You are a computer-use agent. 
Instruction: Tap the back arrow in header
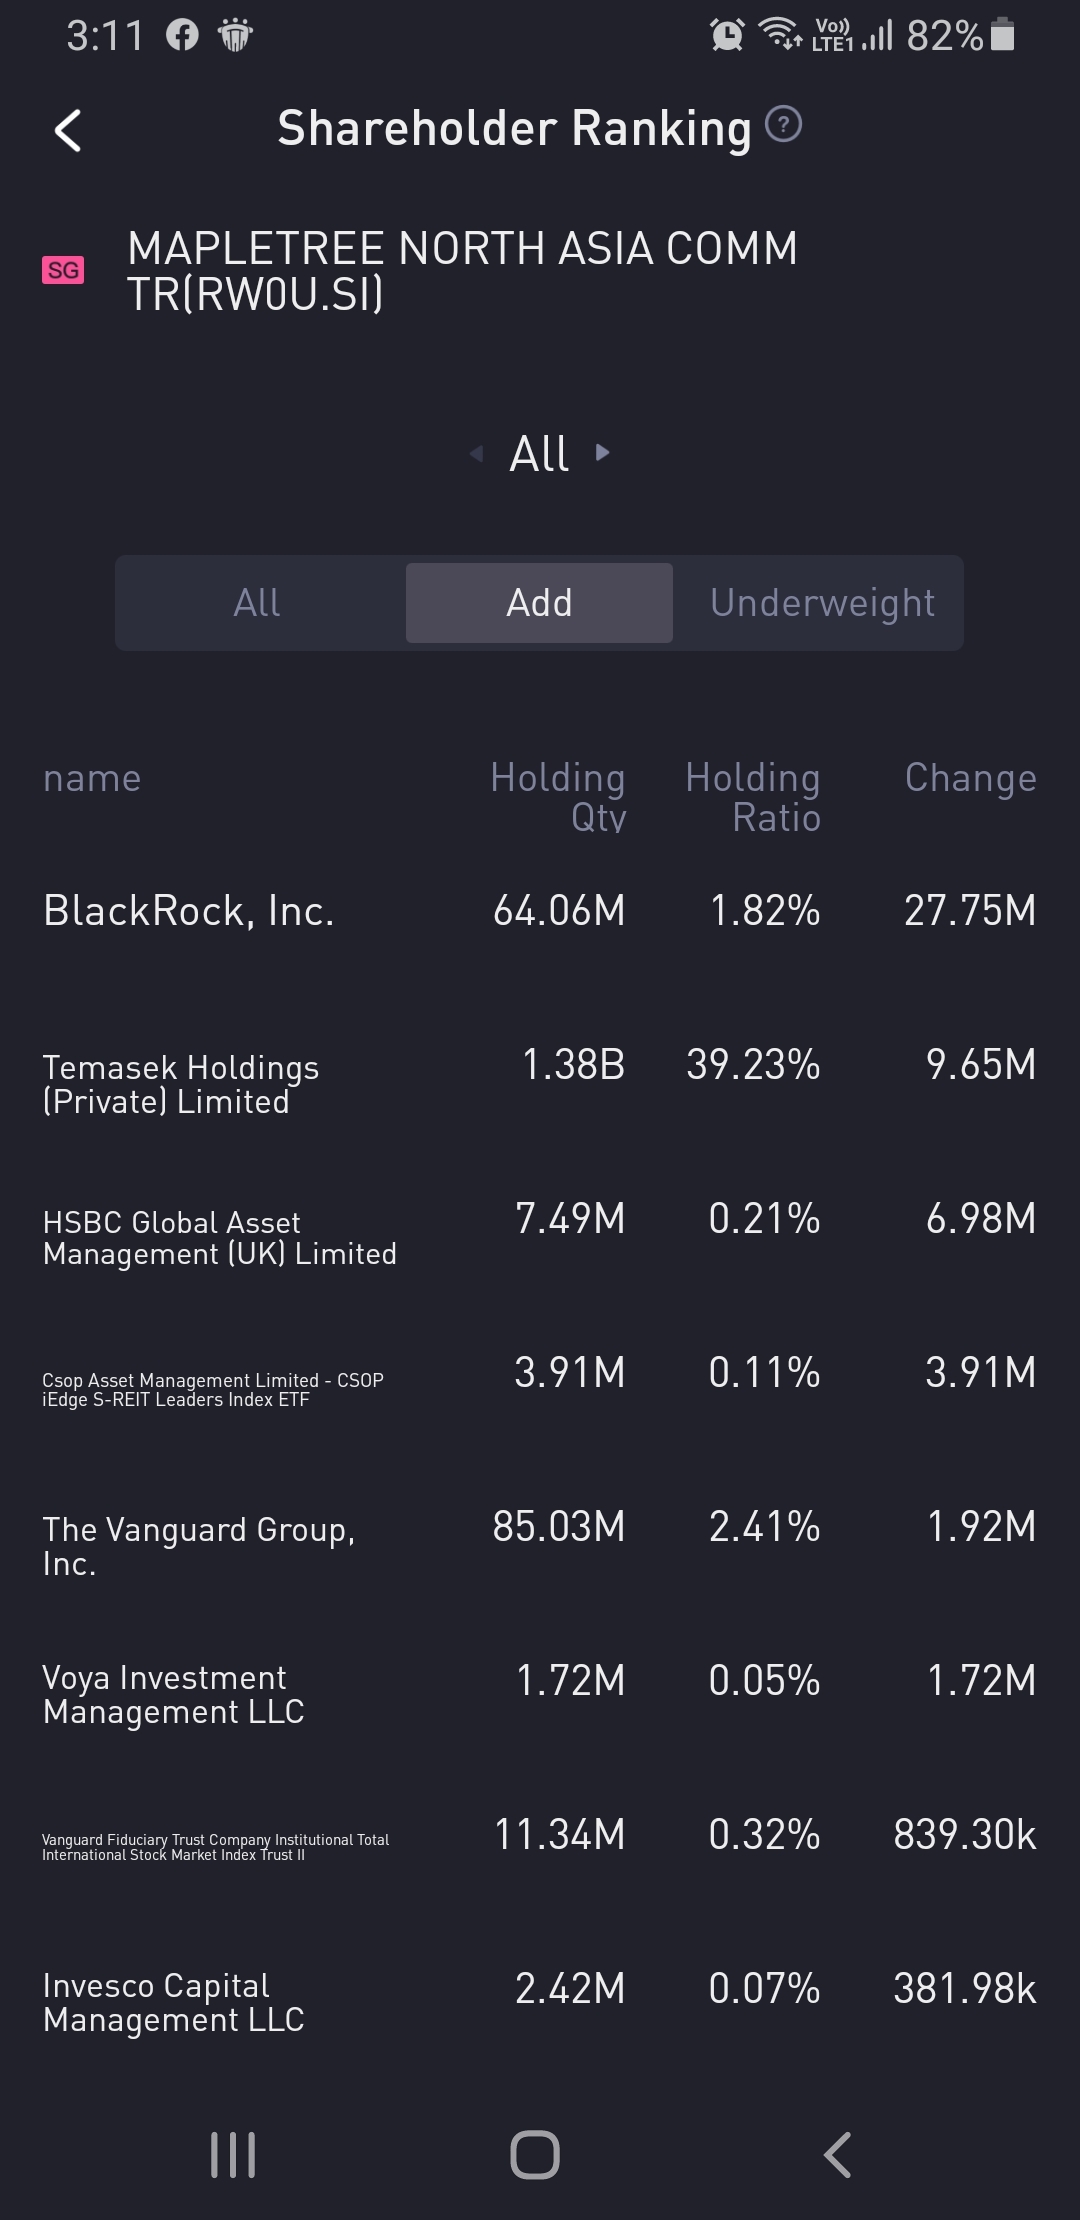[x=68, y=131]
